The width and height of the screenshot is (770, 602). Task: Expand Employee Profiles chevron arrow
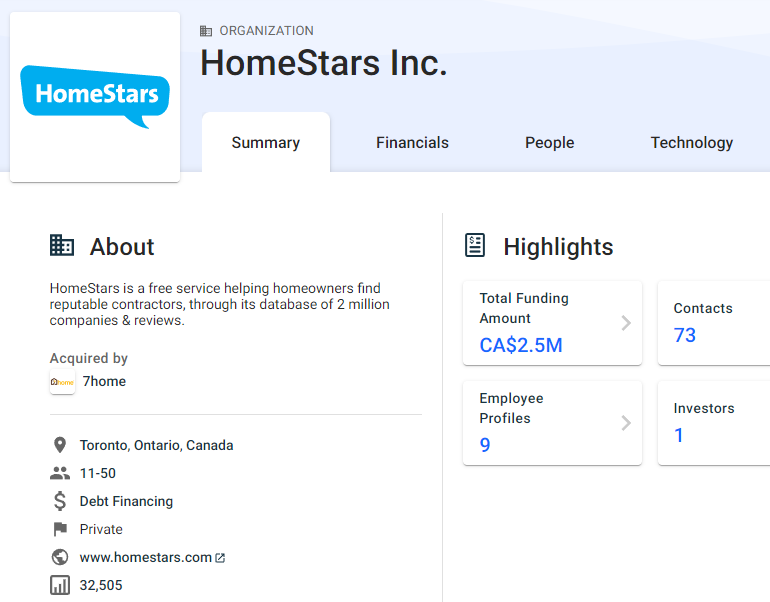[626, 423]
